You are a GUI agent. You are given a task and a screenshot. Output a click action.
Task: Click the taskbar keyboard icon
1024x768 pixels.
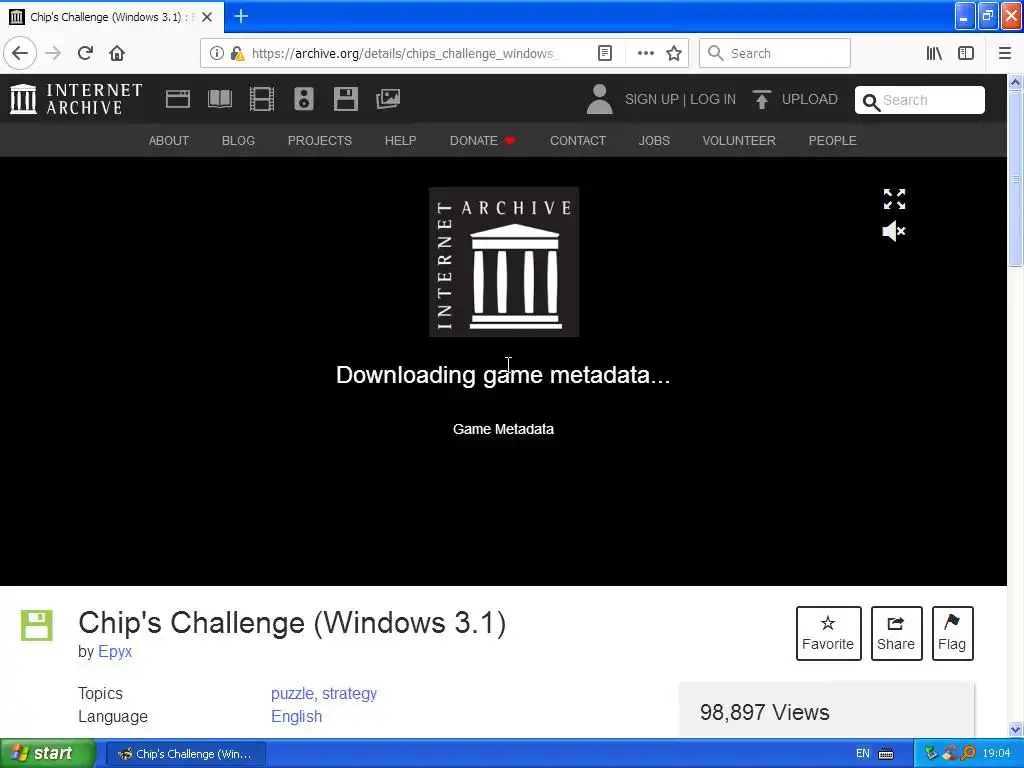tap(886, 754)
